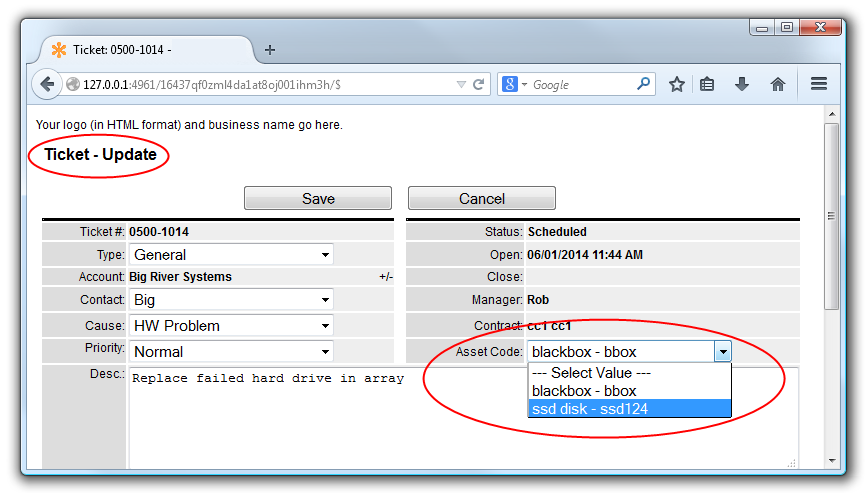Go to browser home page icon
Viewport: 868px width, 493px height.
pos(777,85)
